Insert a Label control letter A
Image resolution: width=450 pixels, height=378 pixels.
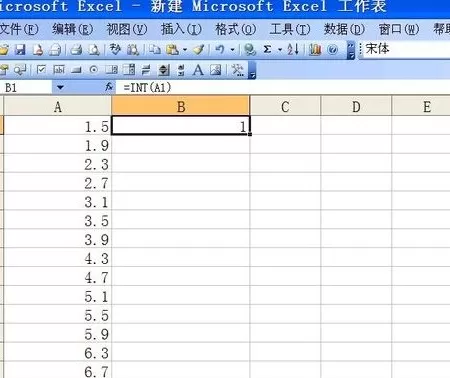198,70
